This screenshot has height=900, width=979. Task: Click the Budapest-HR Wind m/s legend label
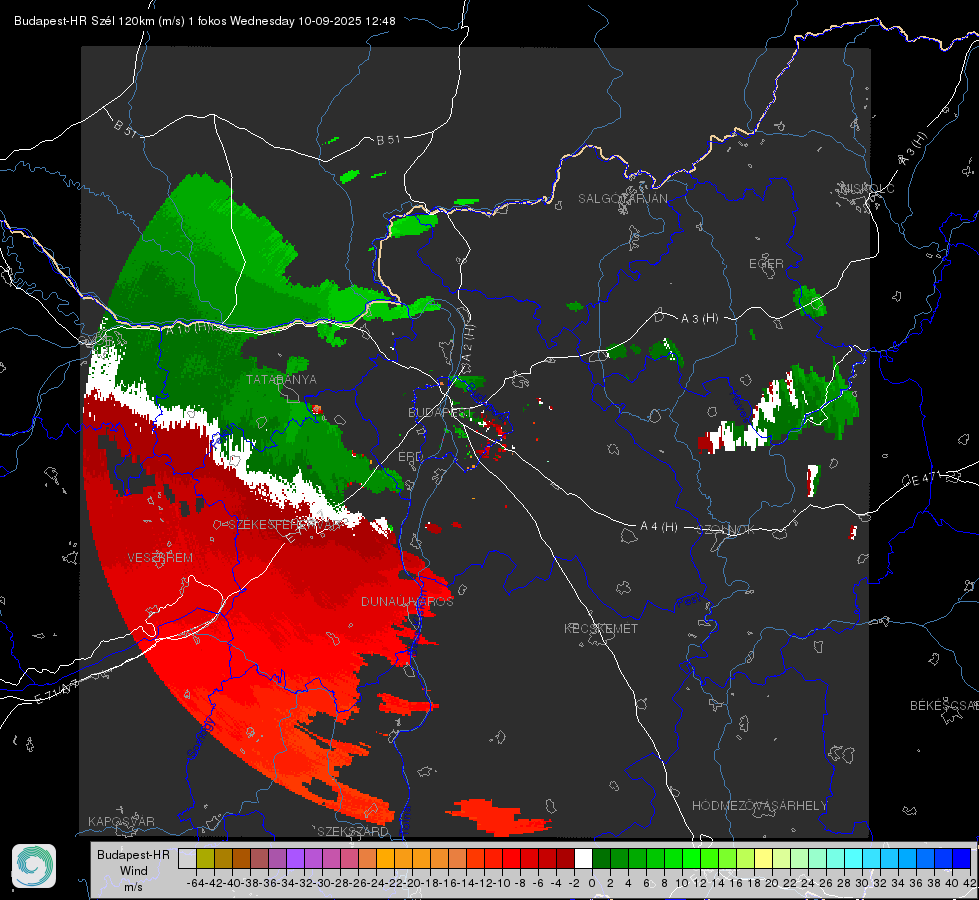click(134, 871)
